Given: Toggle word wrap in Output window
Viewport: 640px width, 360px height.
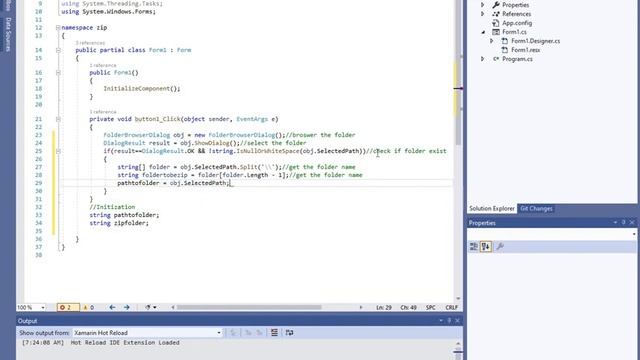Looking at the screenshot, I should [x=289, y=333].
